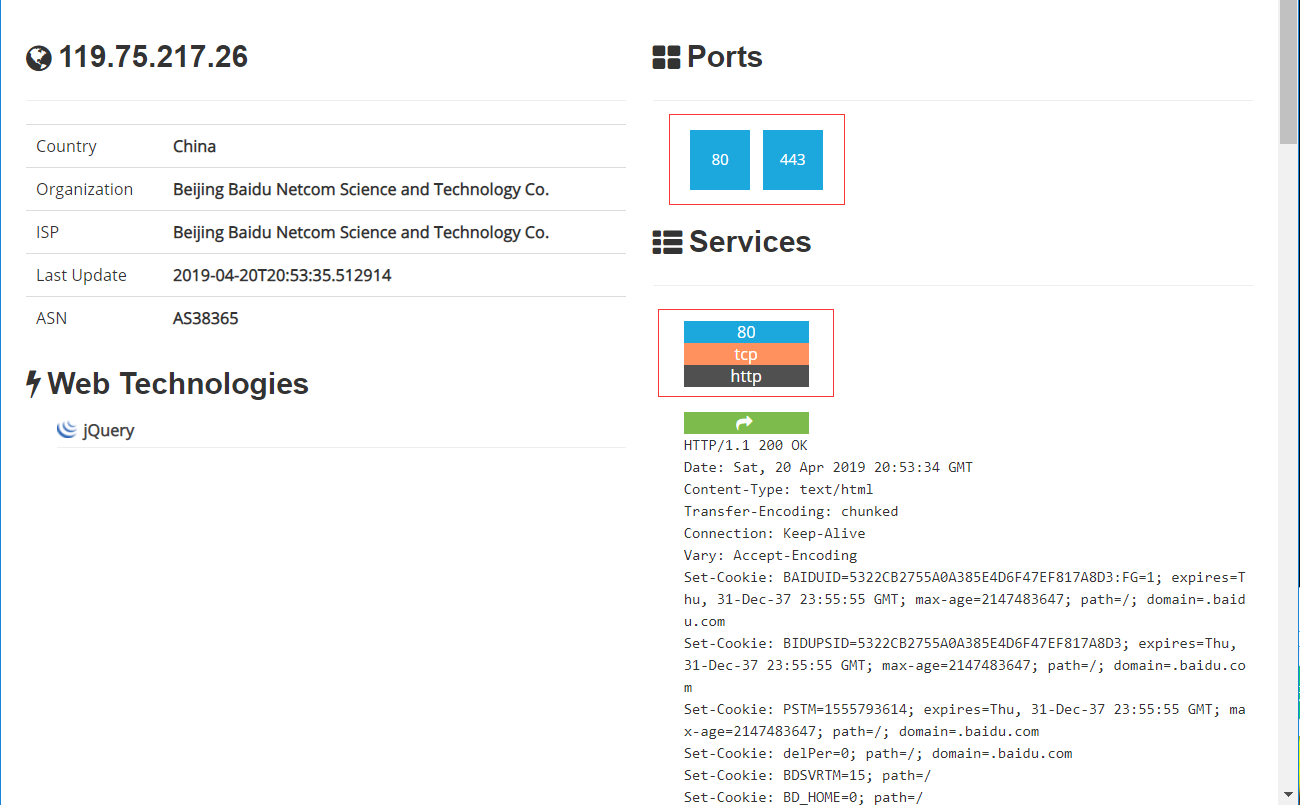The height and width of the screenshot is (805, 1300).
Task: Click the Country row label
Action: tap(66, 146)
